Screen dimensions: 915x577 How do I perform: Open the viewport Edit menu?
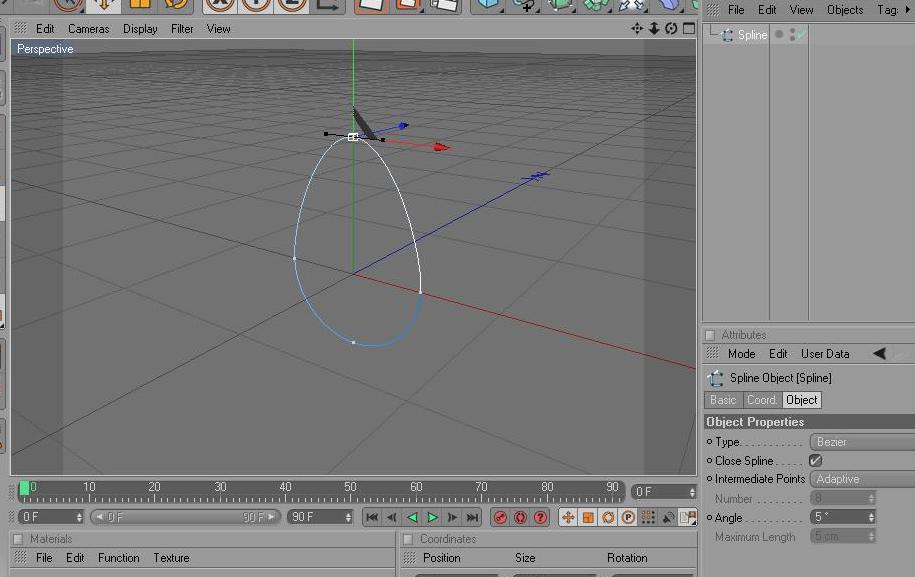[45, 29]
